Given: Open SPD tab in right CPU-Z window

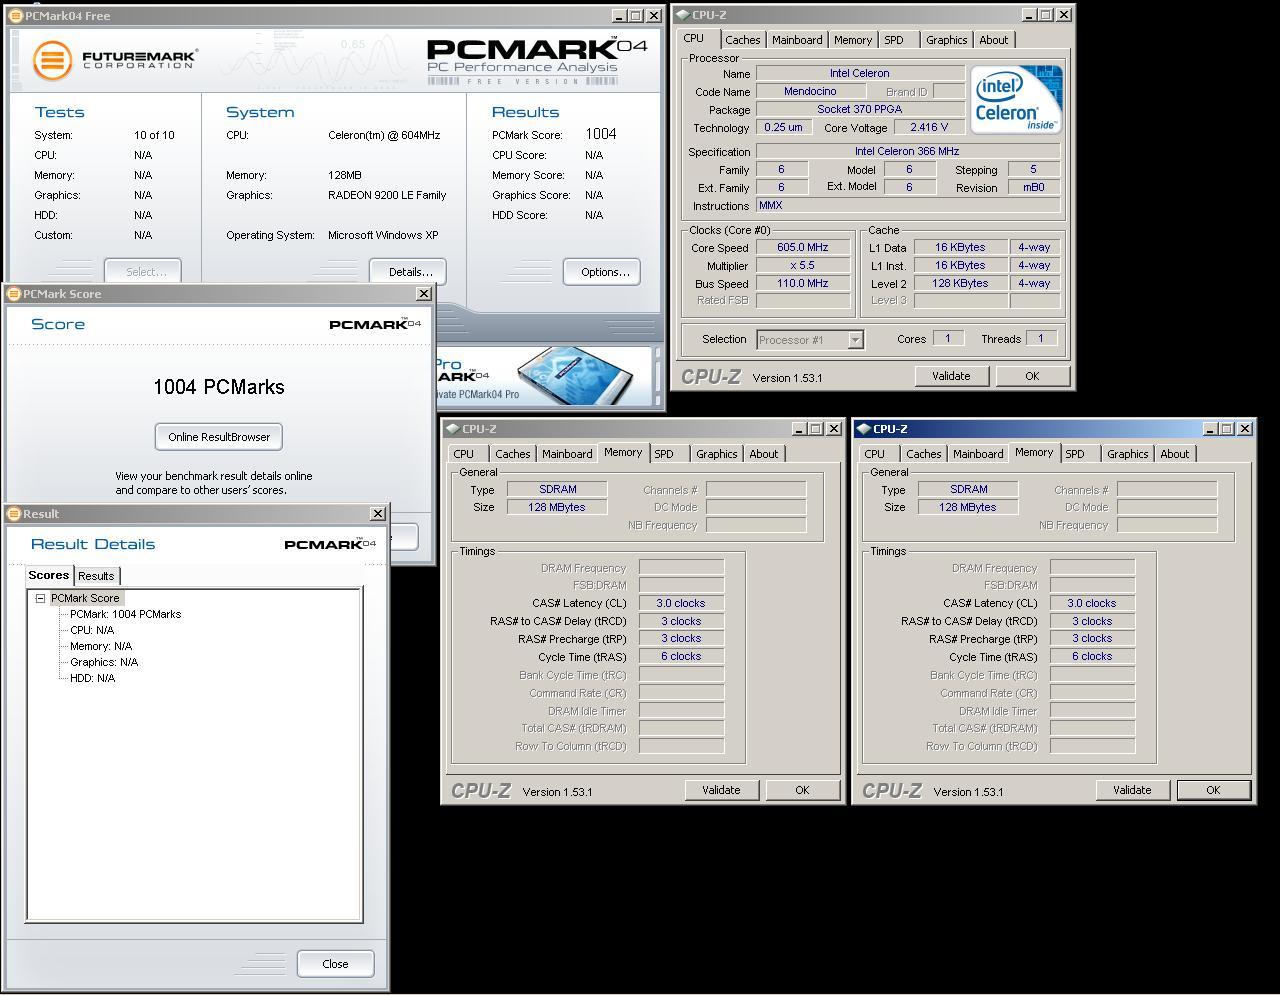Looking at the screenshot, I should tap(1075, 454).
